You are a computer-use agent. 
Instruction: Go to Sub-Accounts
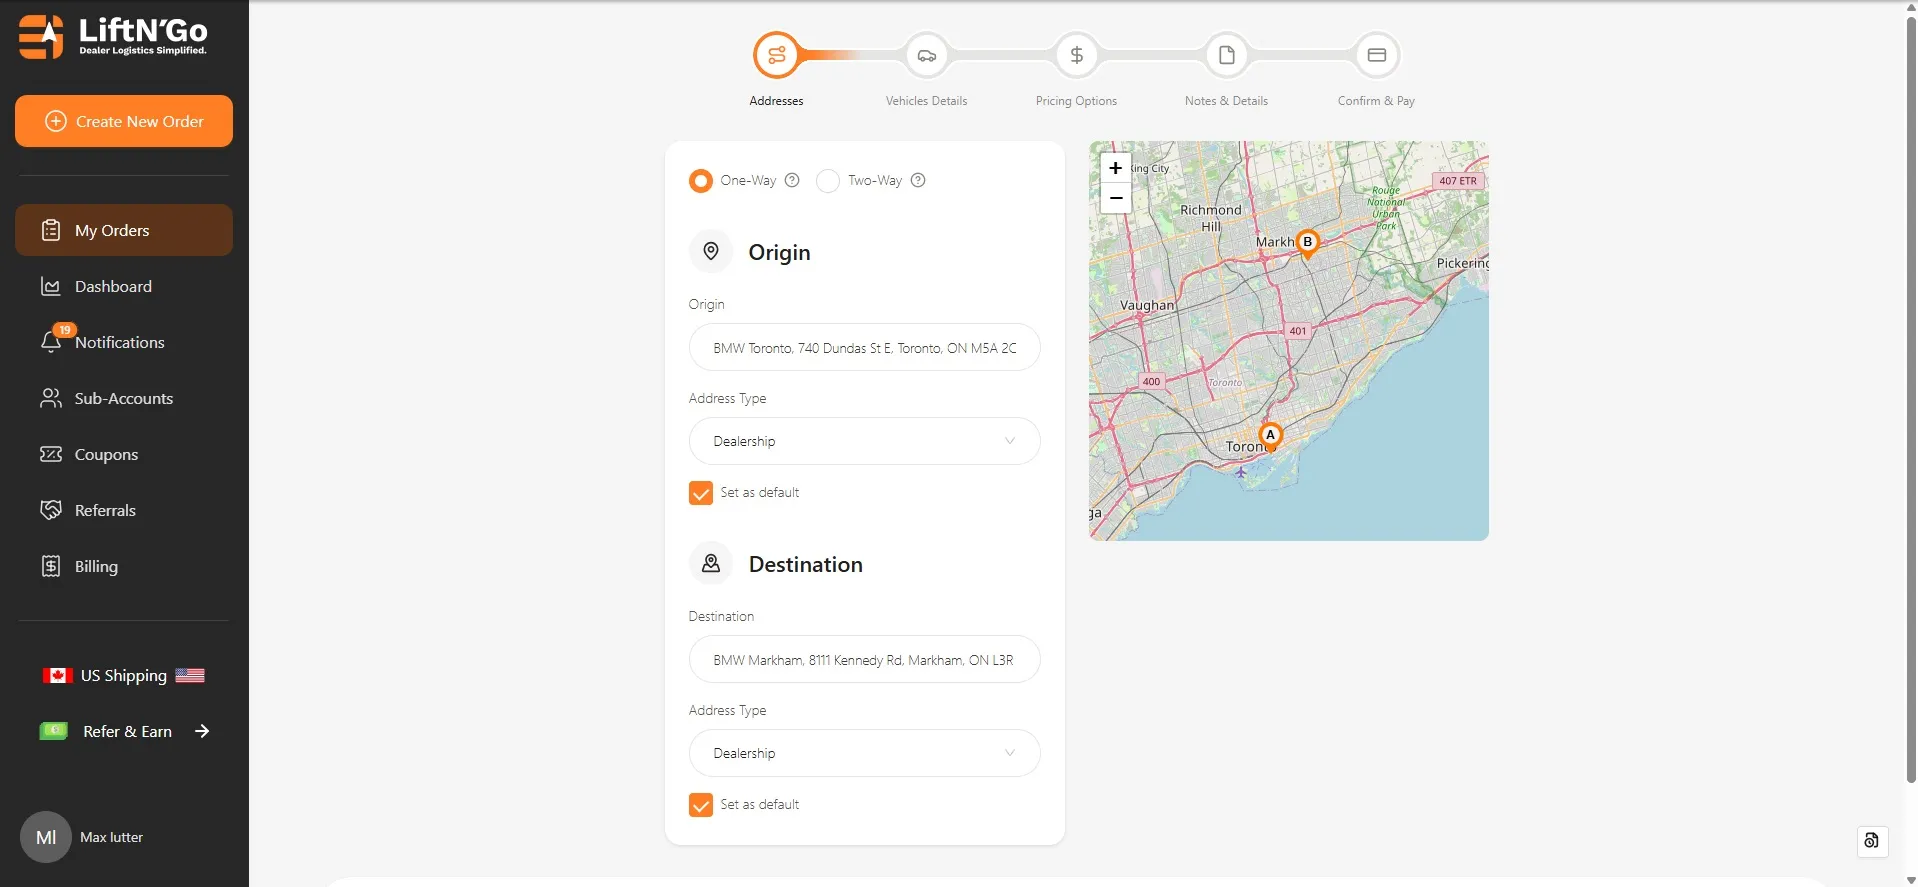click(124, 398)
